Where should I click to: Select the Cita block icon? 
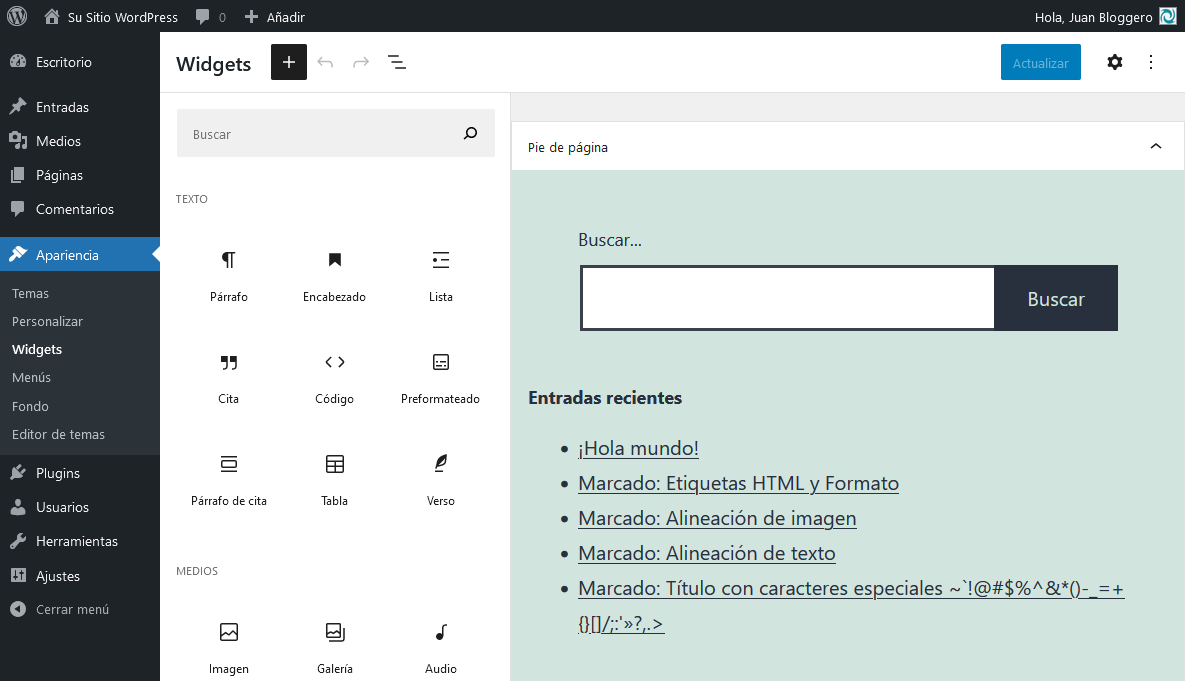click(x=229, y=372)
